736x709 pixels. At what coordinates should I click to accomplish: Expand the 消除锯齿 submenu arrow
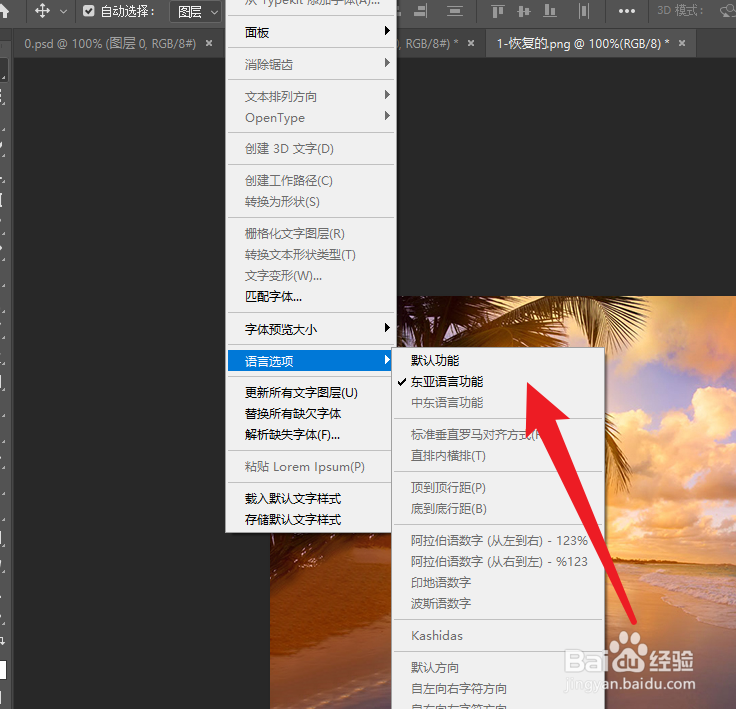[x=387, y=63]
